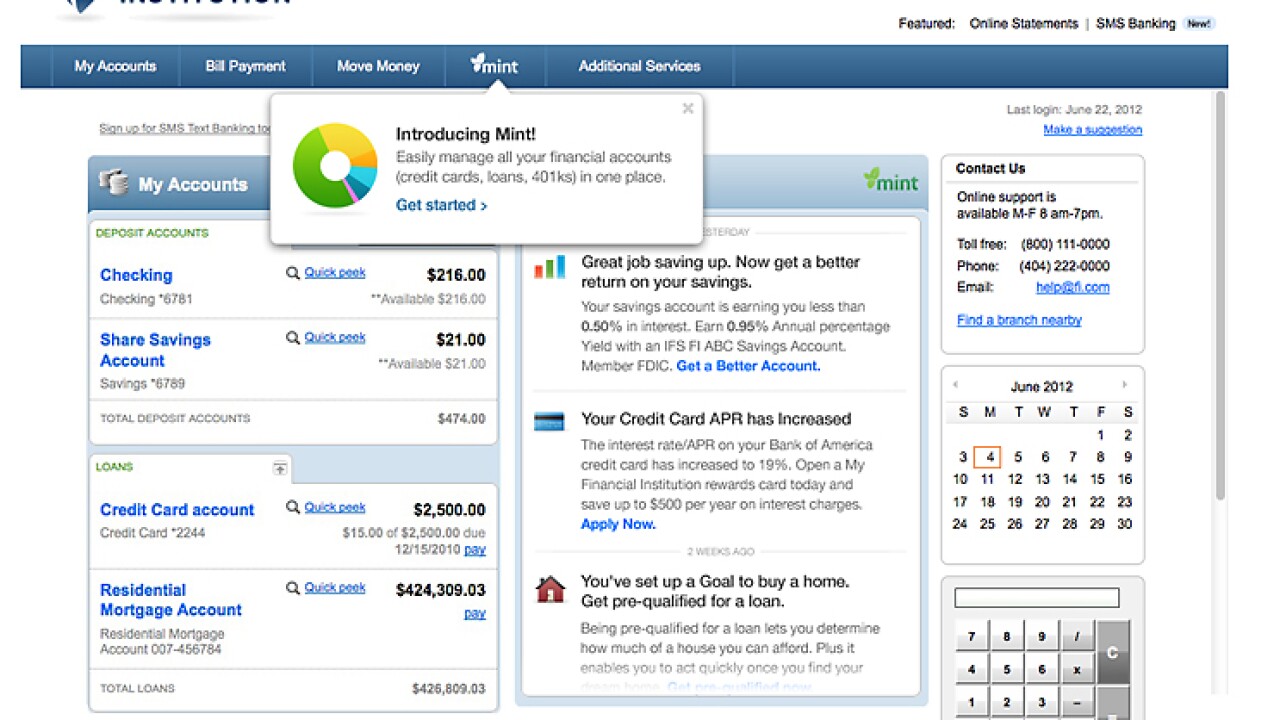
Task: Go to the next month in calendar
Action: pos(1124,385)
